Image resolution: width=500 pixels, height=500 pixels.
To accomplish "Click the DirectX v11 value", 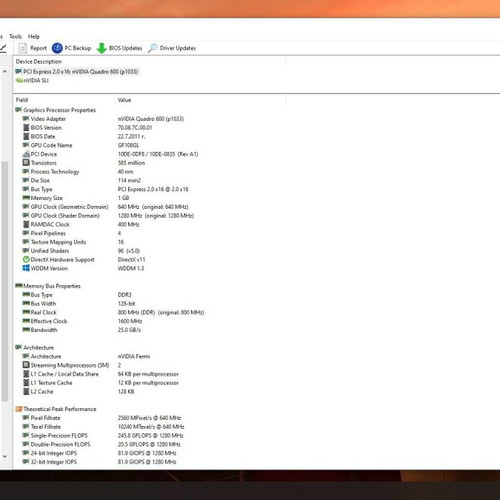I will [131, 259].
